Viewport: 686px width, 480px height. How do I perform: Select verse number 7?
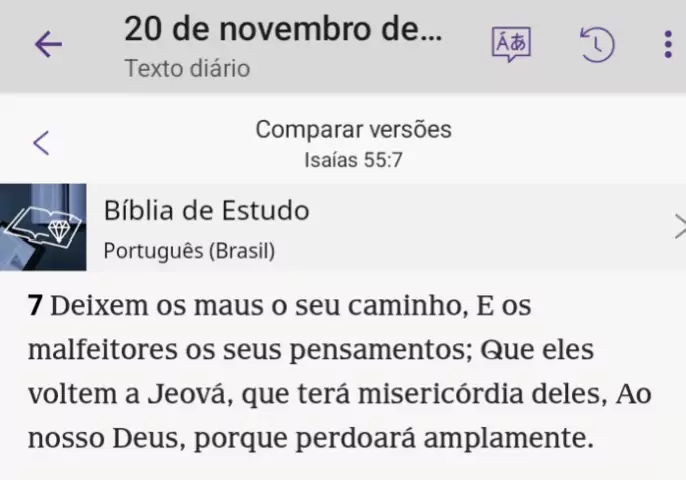click(35, 307)
